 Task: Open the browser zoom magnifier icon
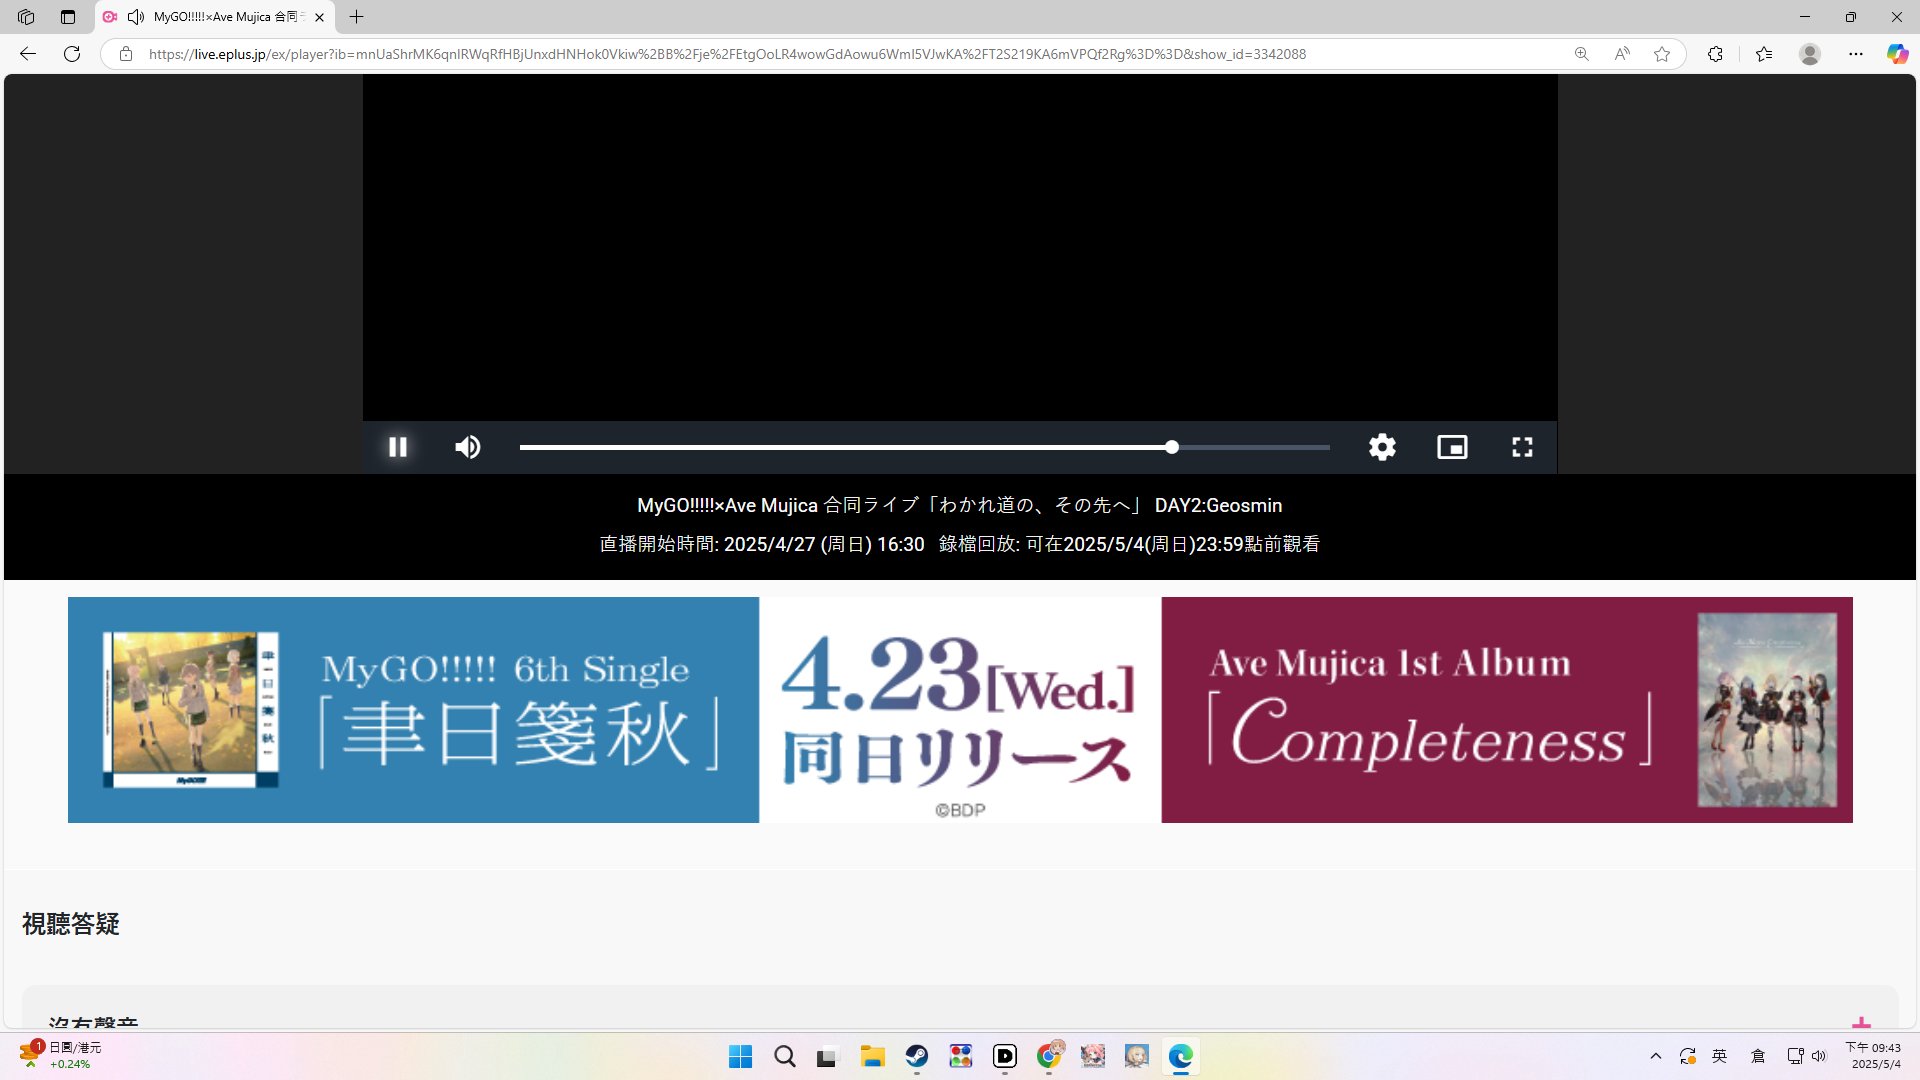pyautogui.click(x=1582, y=54)
